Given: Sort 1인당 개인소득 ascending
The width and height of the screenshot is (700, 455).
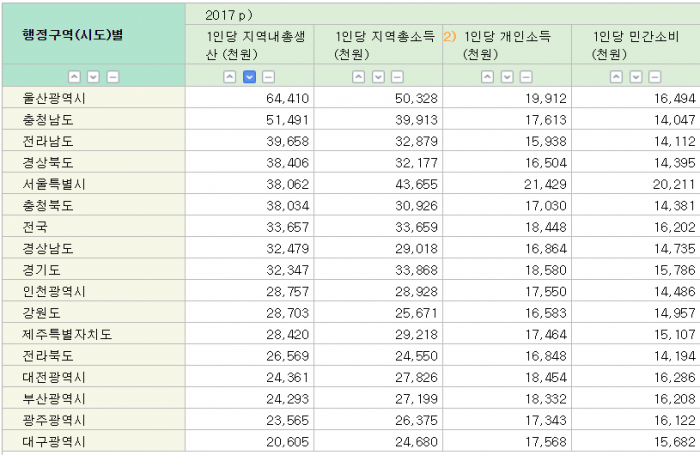Looking at the screenshot, I should click(488, 77).
